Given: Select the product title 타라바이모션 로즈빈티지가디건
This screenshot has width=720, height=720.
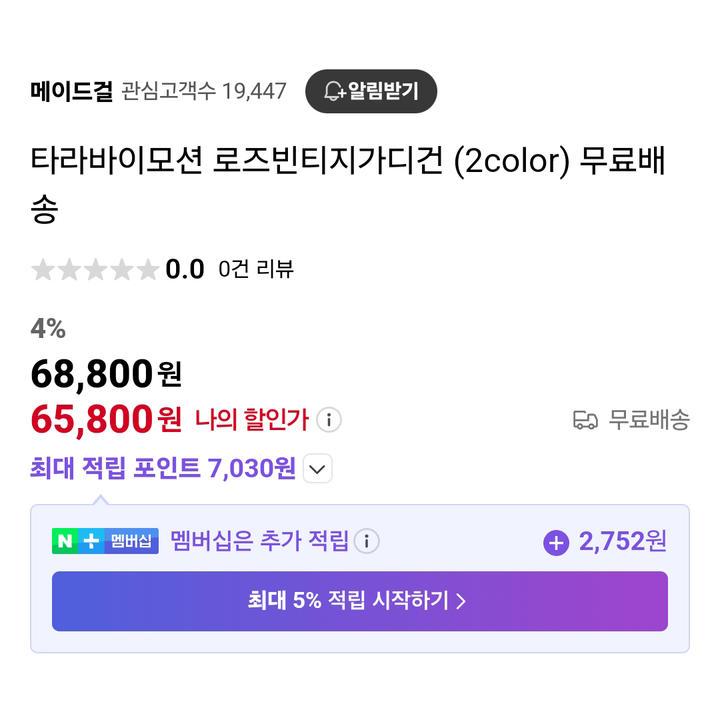Looking at the screenshot, I should pyautogui.click(x=237, y=161).
